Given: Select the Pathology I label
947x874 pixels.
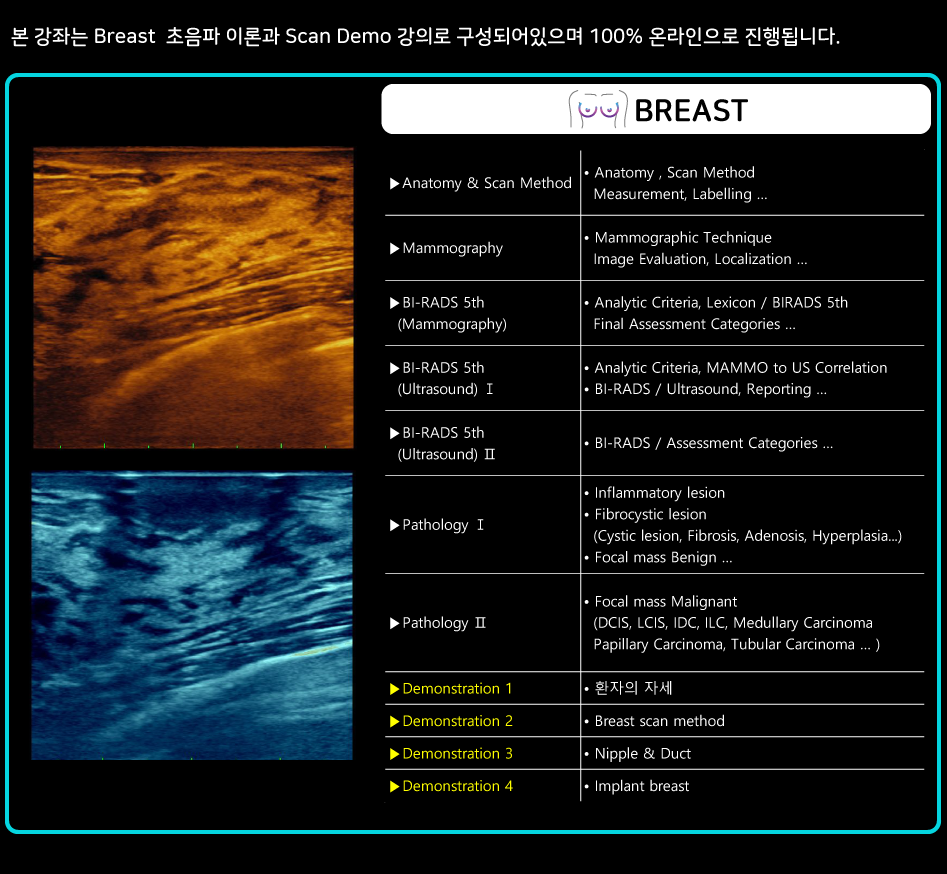Looking at the screenshot, I should click(x=443, y=525).
